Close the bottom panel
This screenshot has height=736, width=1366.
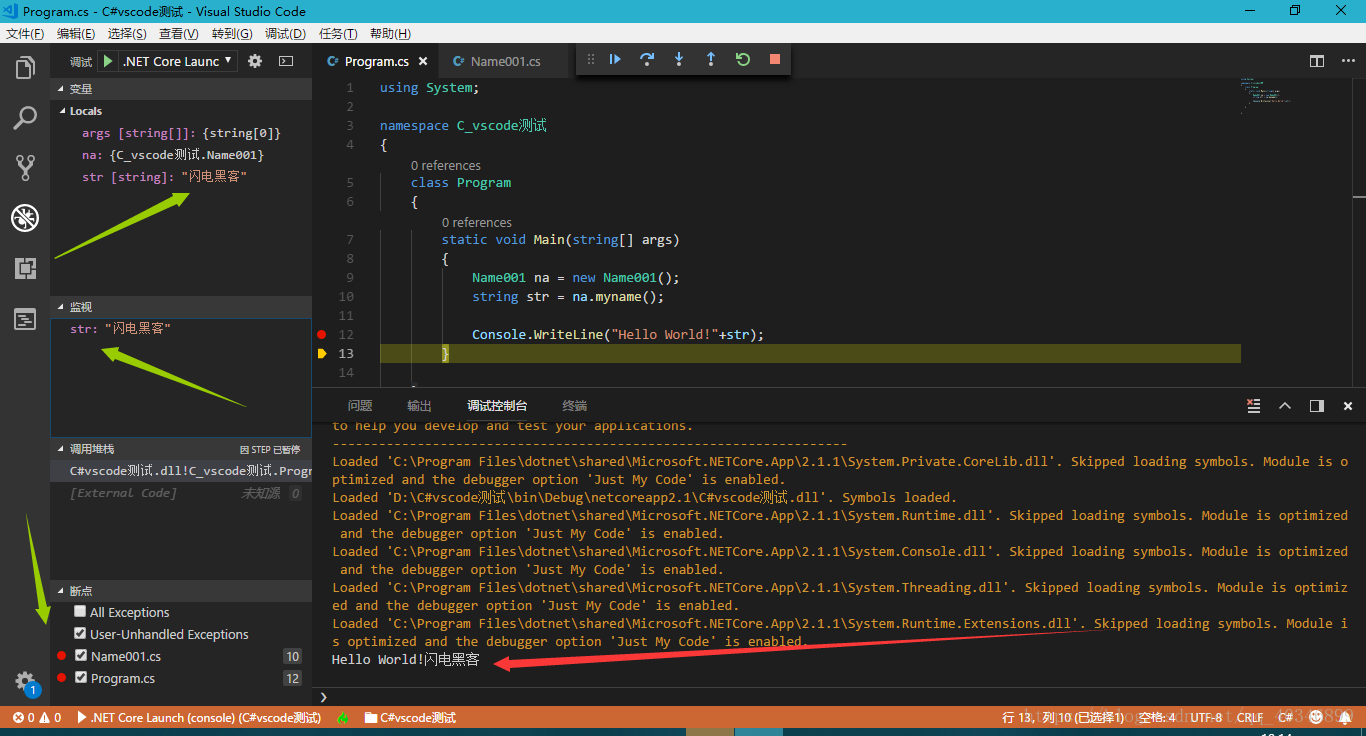coord(1348,406)
